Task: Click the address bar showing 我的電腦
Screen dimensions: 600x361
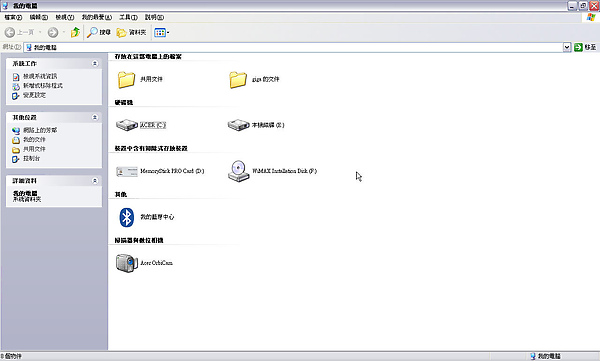Action: pos(293,47)
